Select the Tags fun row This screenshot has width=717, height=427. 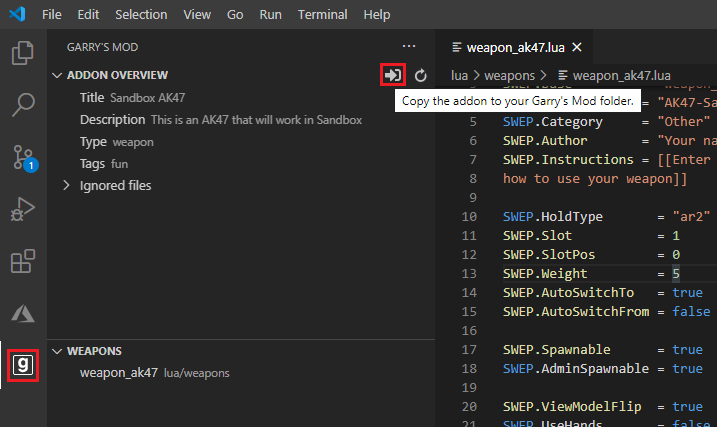point(241,164)
